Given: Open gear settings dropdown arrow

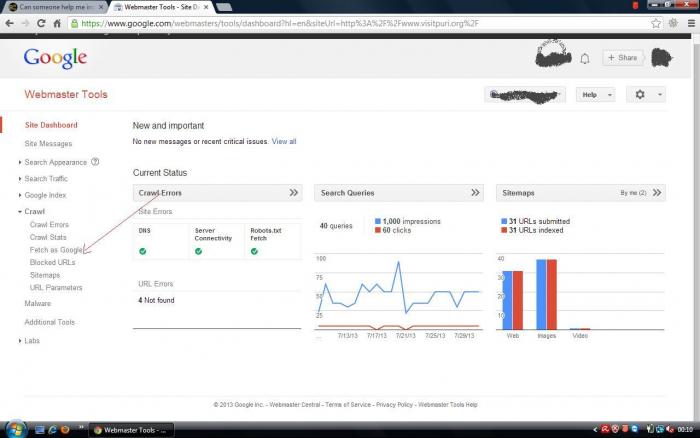Looking at the screenshot, I should 660,95.
